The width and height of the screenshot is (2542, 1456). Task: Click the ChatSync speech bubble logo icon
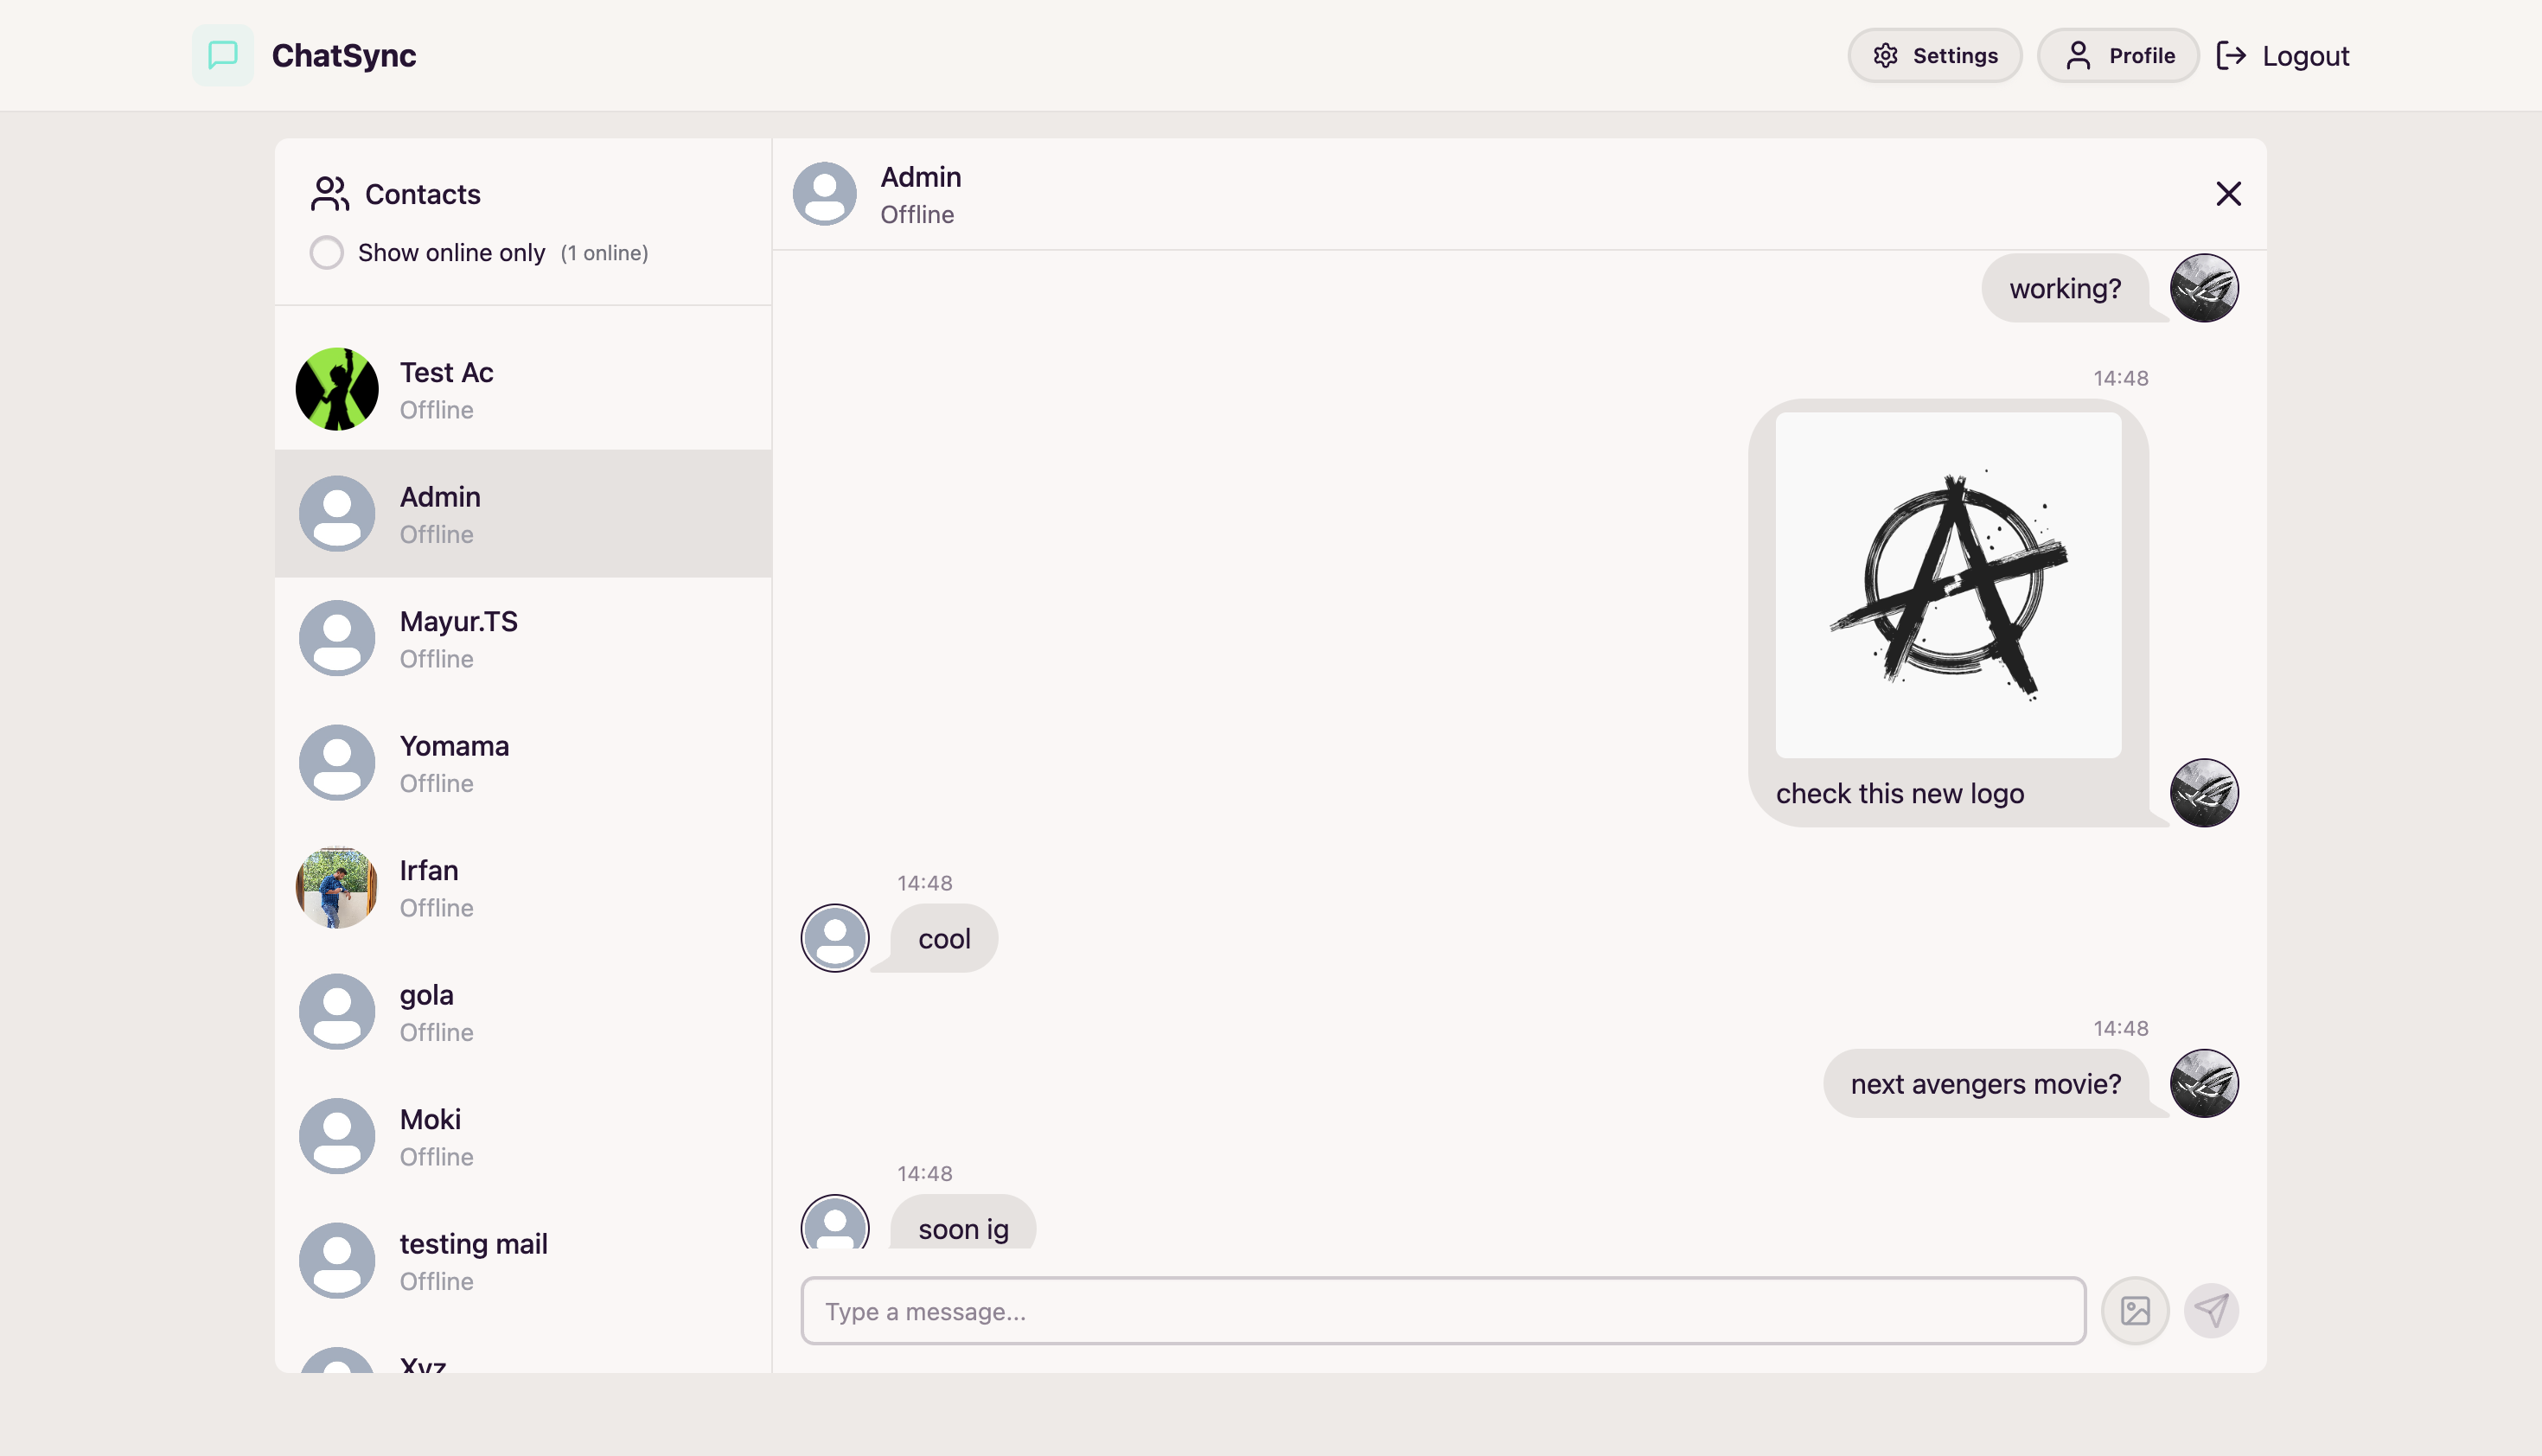(x=222, y=55)
